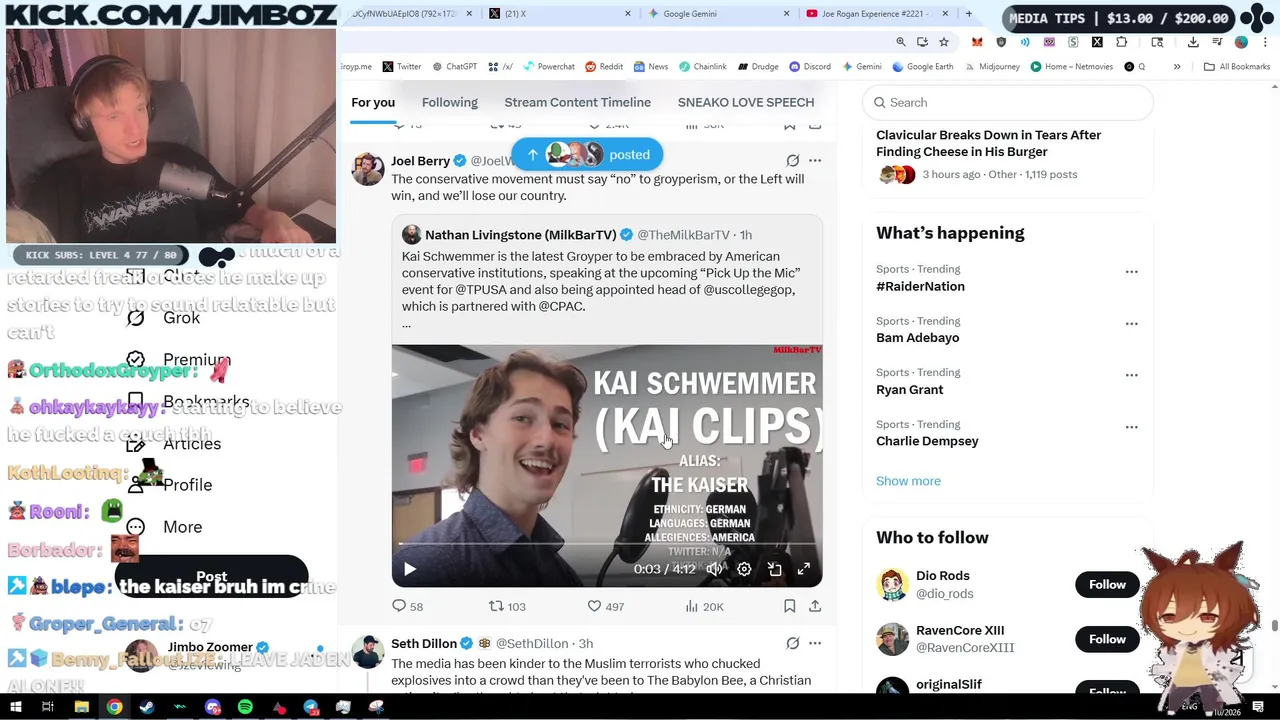Mute the video volume icon

pos(714,569)
